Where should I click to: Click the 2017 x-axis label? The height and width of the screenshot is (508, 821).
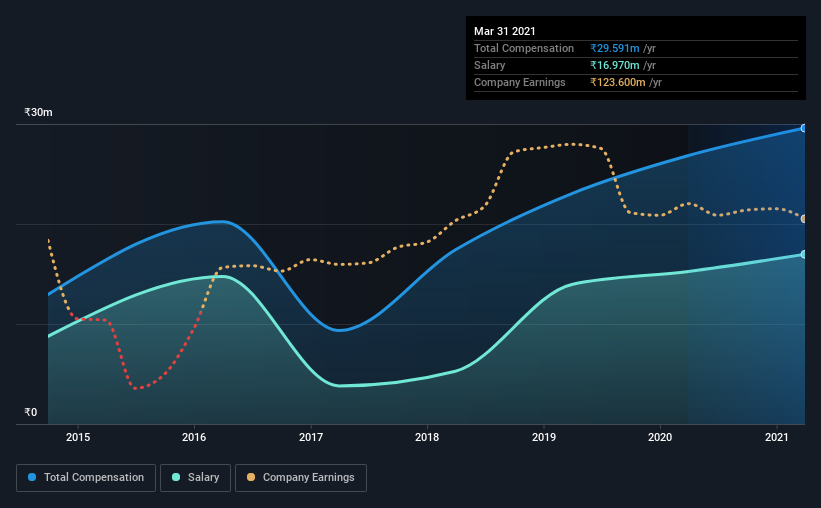click(311, 437)
